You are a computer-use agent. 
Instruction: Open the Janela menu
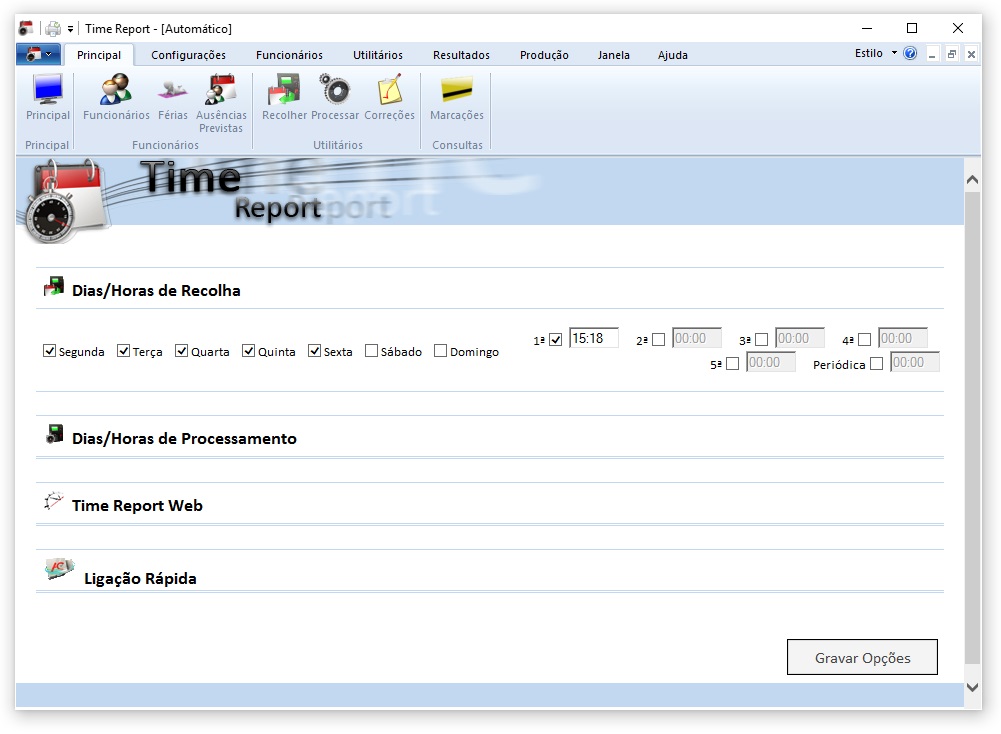(613, 55)
